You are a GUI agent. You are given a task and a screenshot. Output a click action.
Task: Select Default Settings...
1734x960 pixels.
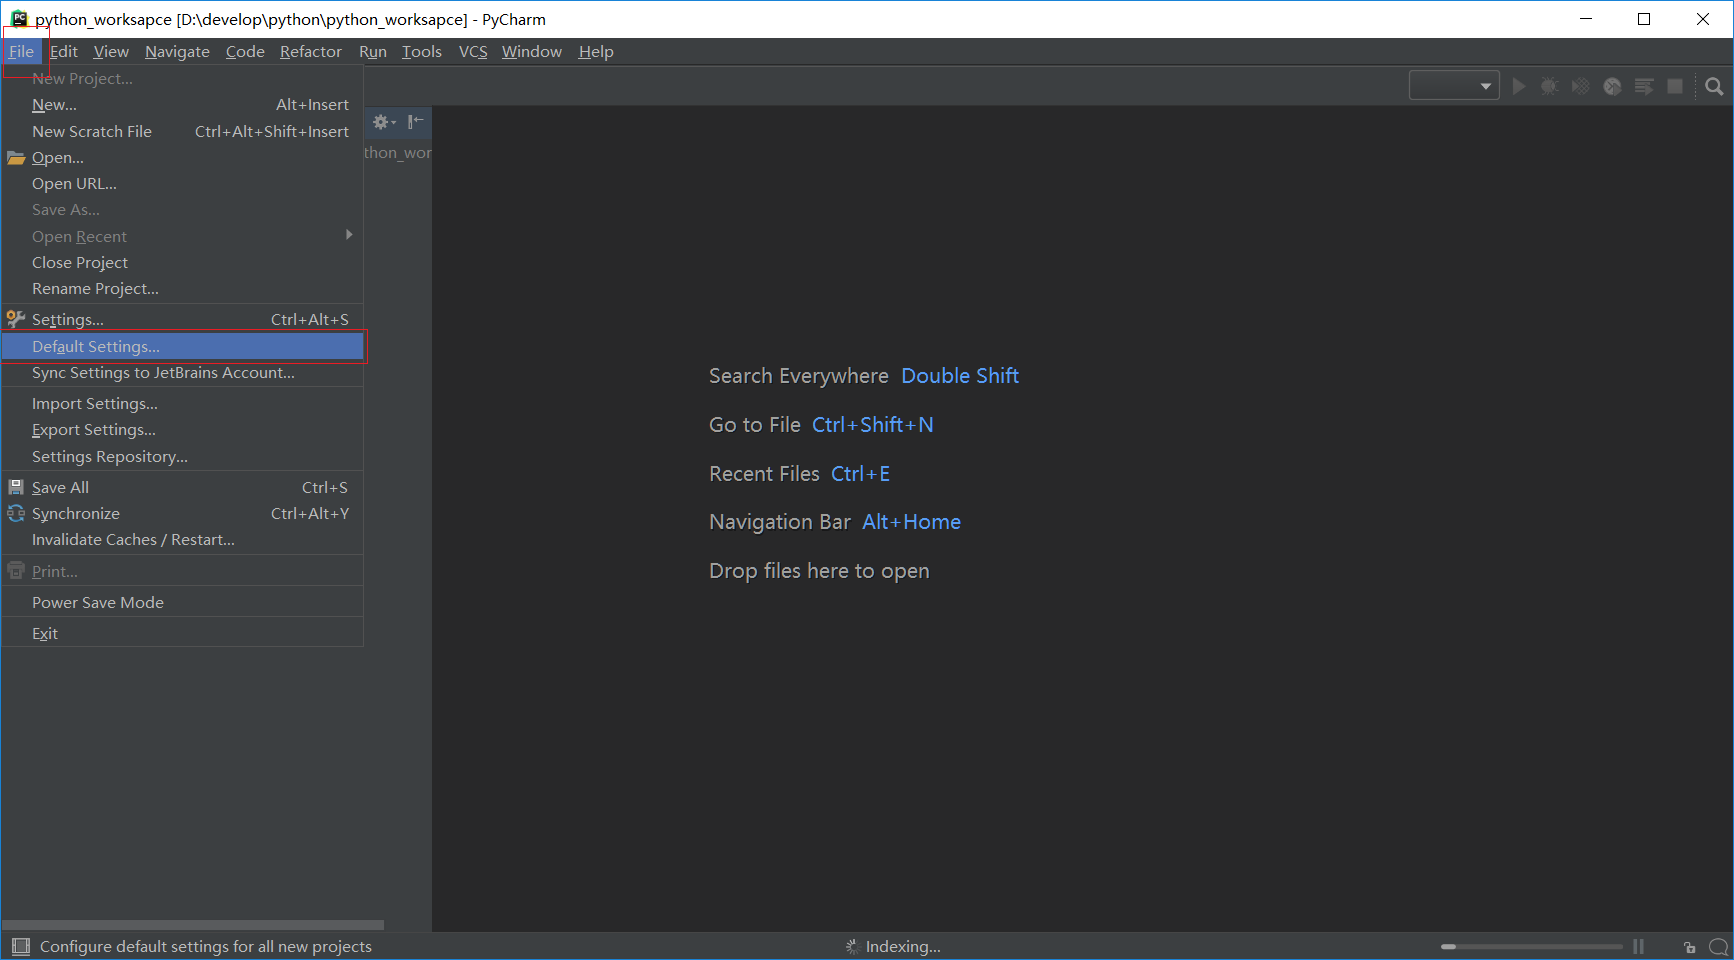pos(183,346)
